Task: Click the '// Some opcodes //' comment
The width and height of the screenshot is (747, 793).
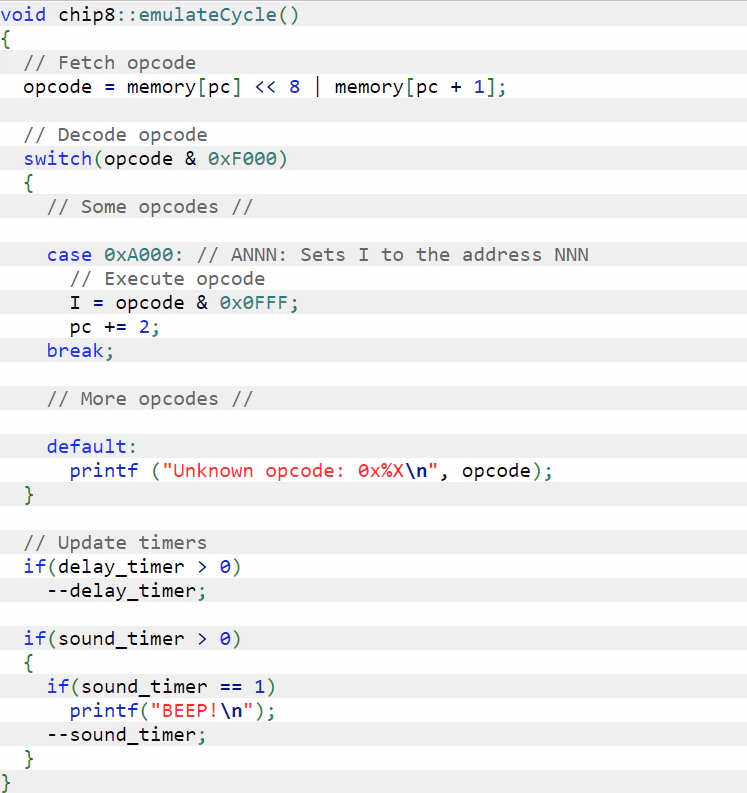Action: 150,207
